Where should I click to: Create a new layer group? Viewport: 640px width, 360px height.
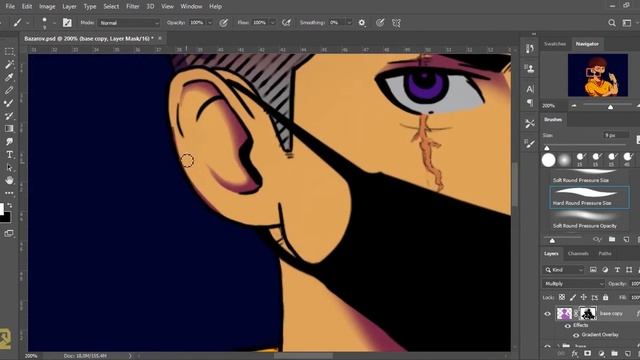coord(614,353)
